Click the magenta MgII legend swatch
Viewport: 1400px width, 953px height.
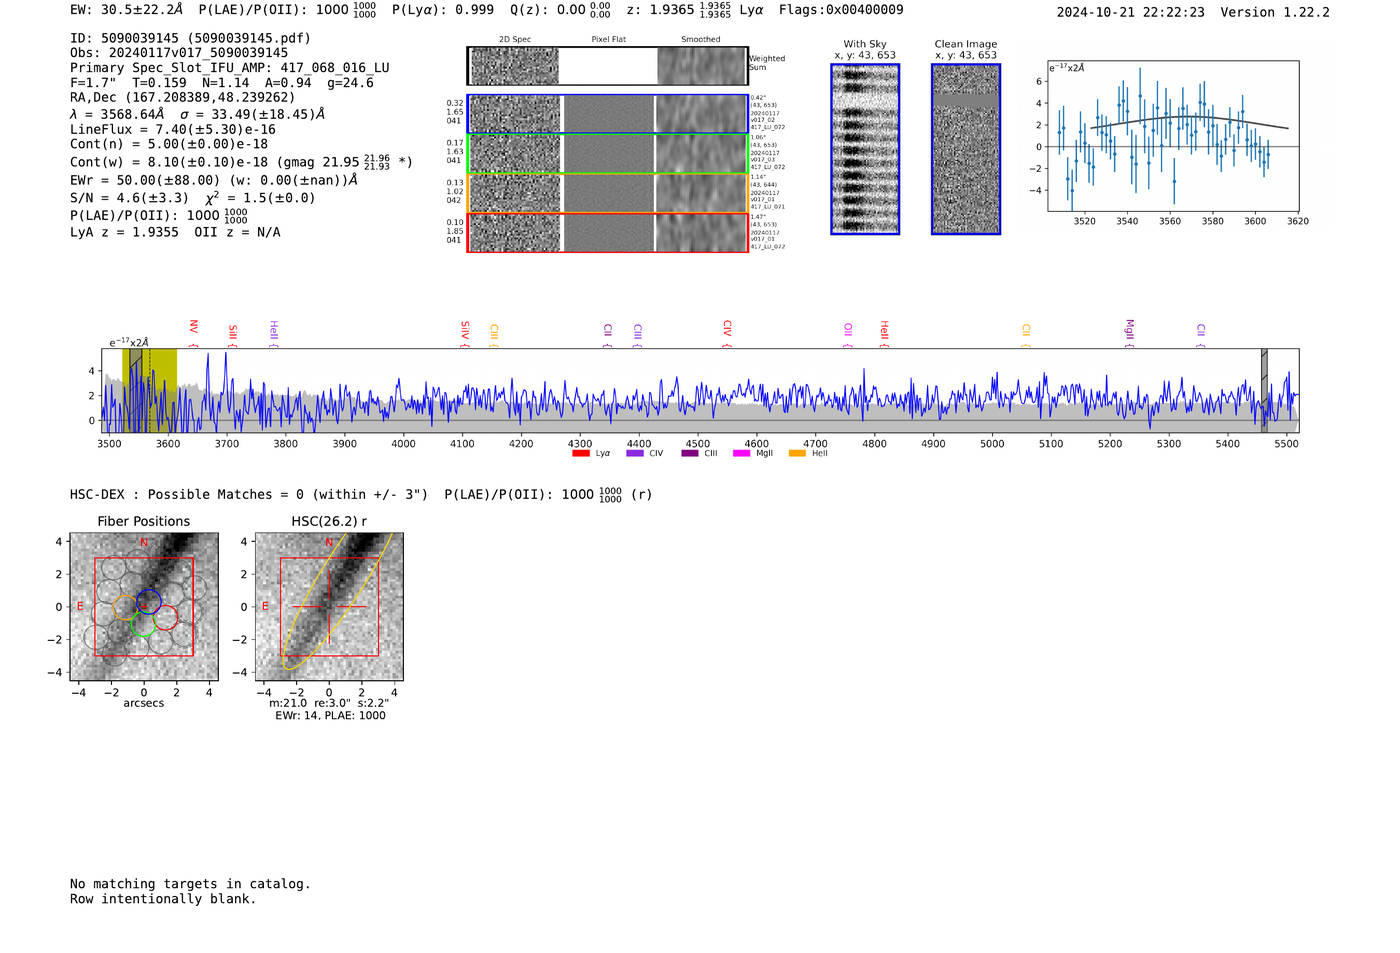742,454
